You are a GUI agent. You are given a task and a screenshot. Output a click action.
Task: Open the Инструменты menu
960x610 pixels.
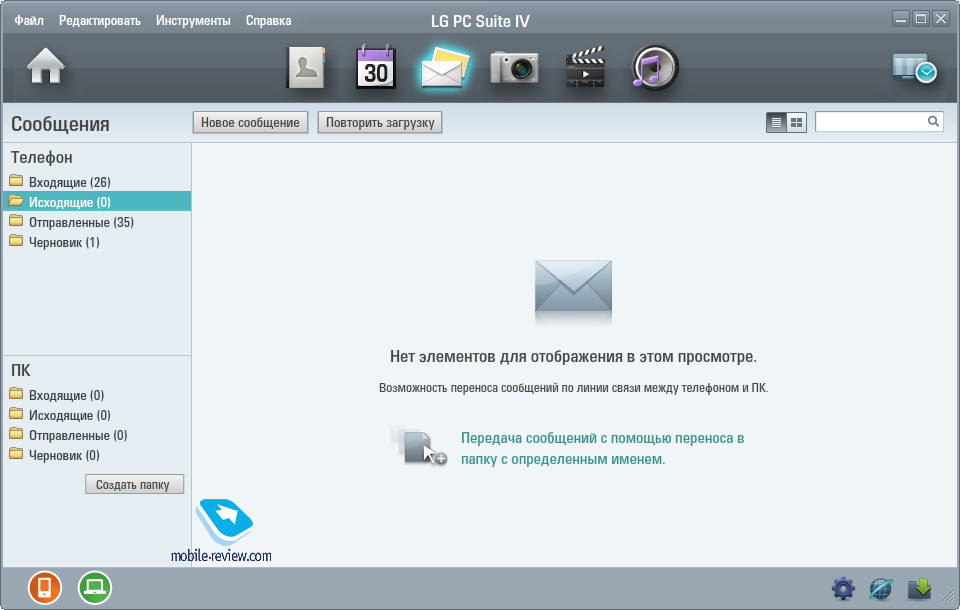click(193, 20)
